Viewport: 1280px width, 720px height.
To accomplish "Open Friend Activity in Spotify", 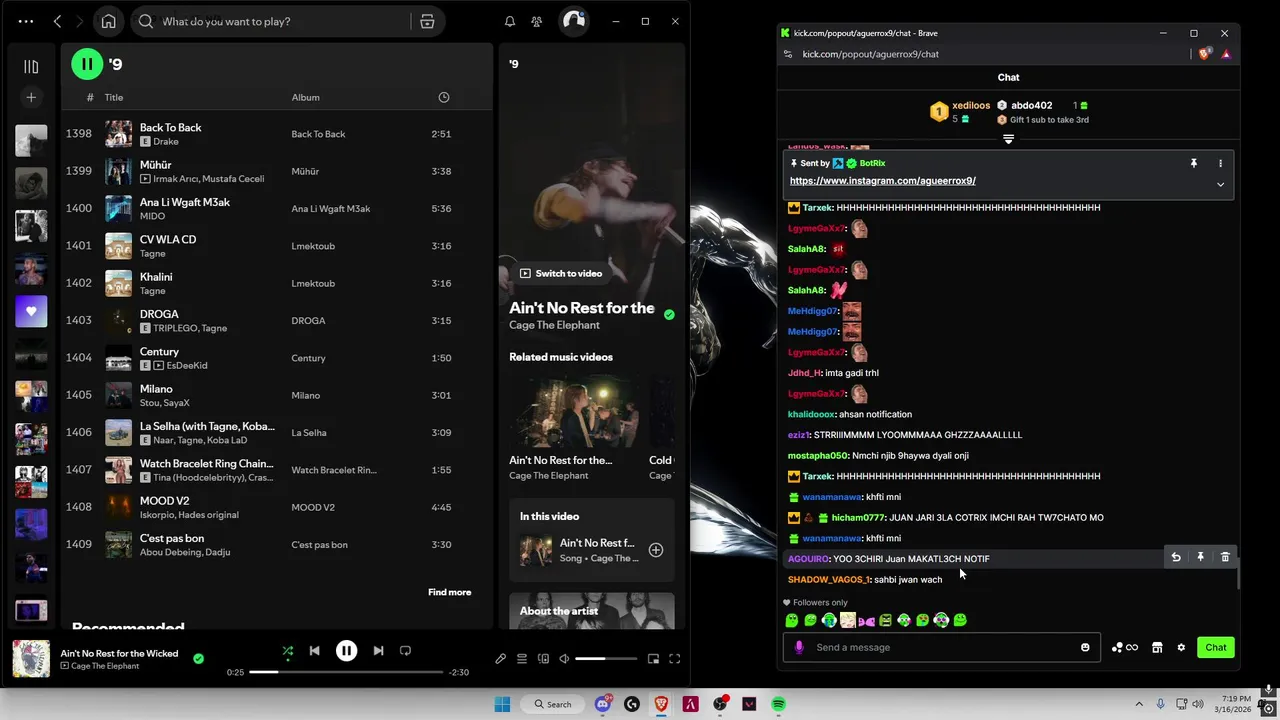I will pos(537,21).
